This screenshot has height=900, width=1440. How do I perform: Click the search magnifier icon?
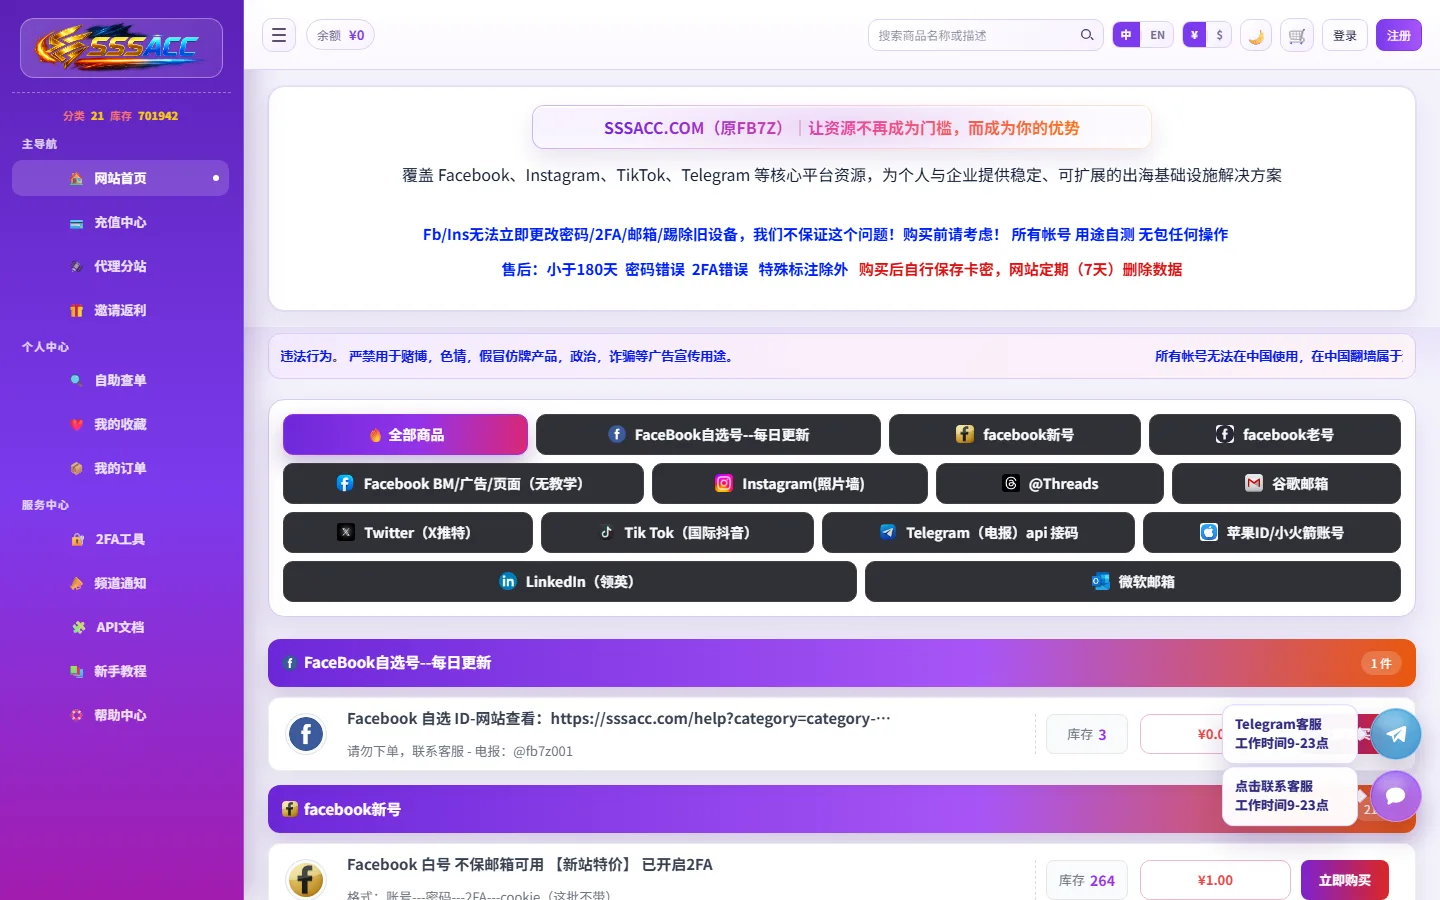pyautogui.click(x=1087, y=35)
